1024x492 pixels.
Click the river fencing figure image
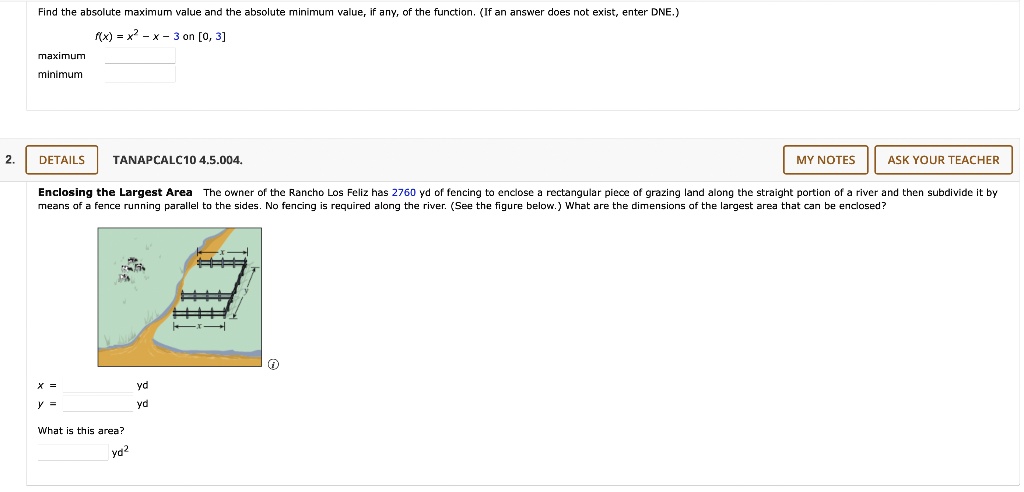pyautogui.click(x=180, y=297)
